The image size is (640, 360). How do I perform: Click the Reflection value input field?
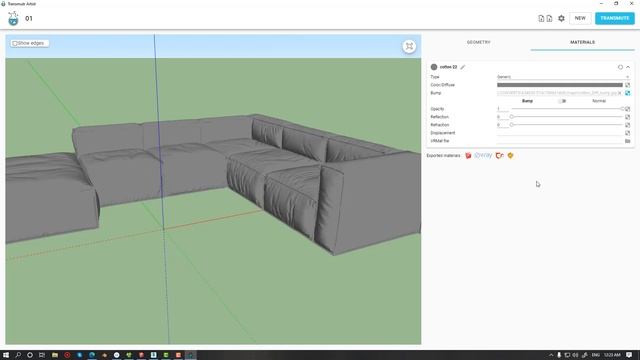(502, 117)
